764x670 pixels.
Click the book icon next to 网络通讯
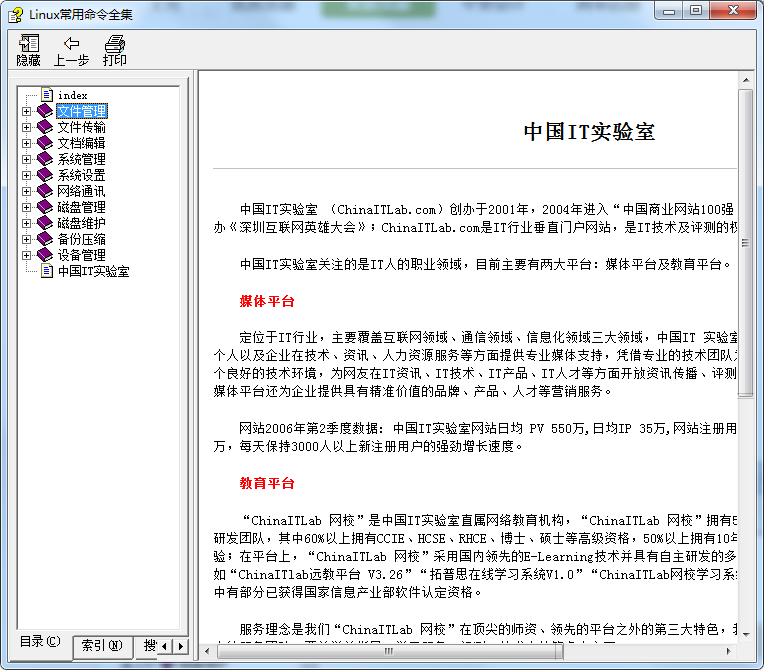tap(45, 191)
